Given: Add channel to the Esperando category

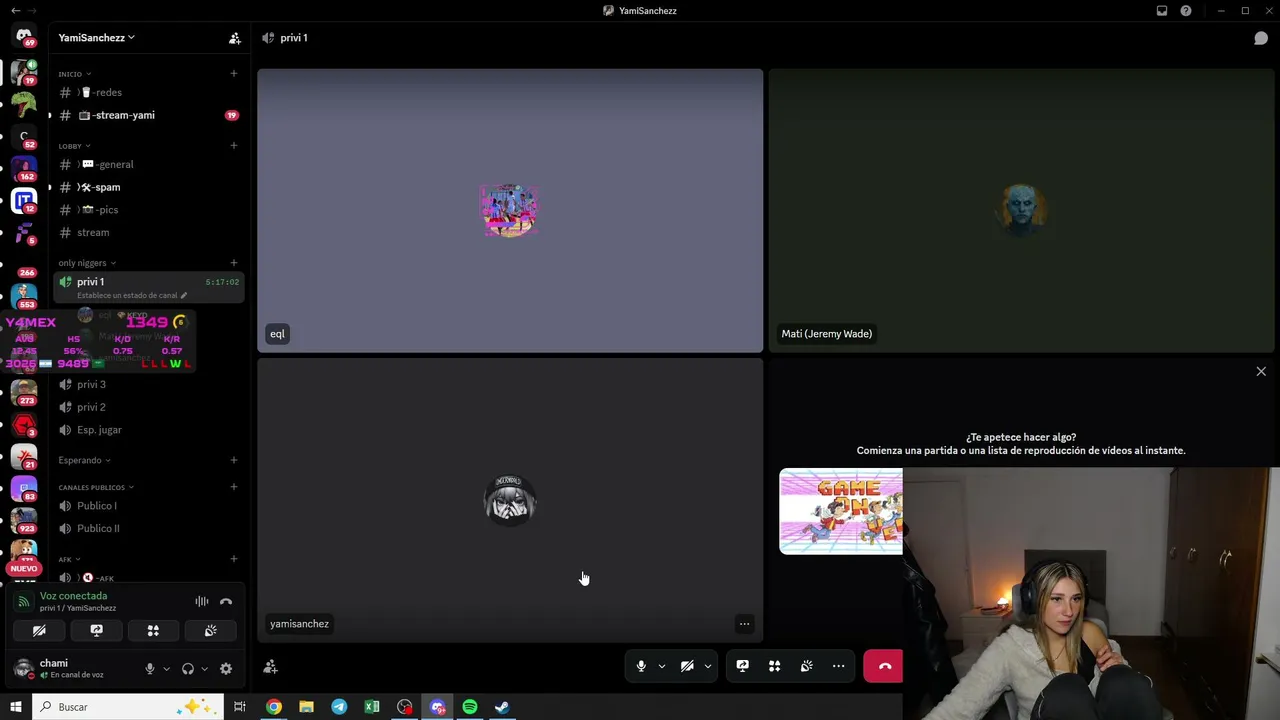Looking at the screenshot, I should click(234, 460).
